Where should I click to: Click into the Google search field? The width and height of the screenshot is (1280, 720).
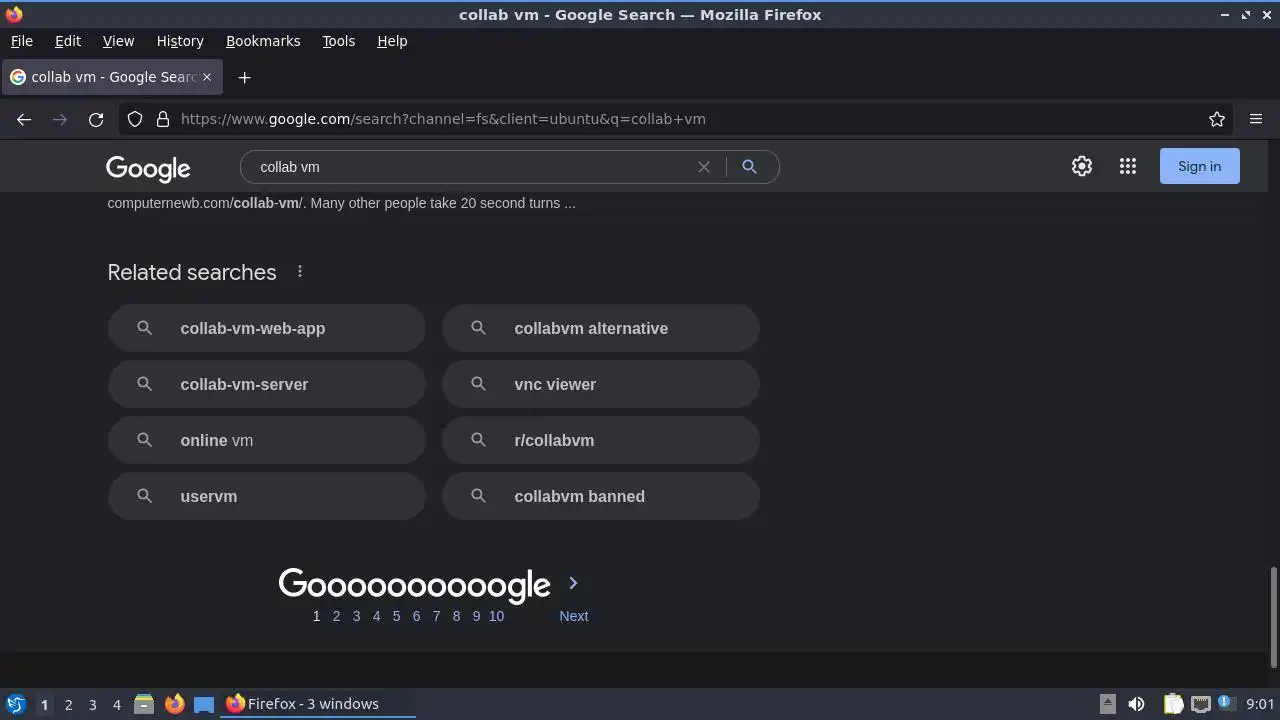[475, 167]
